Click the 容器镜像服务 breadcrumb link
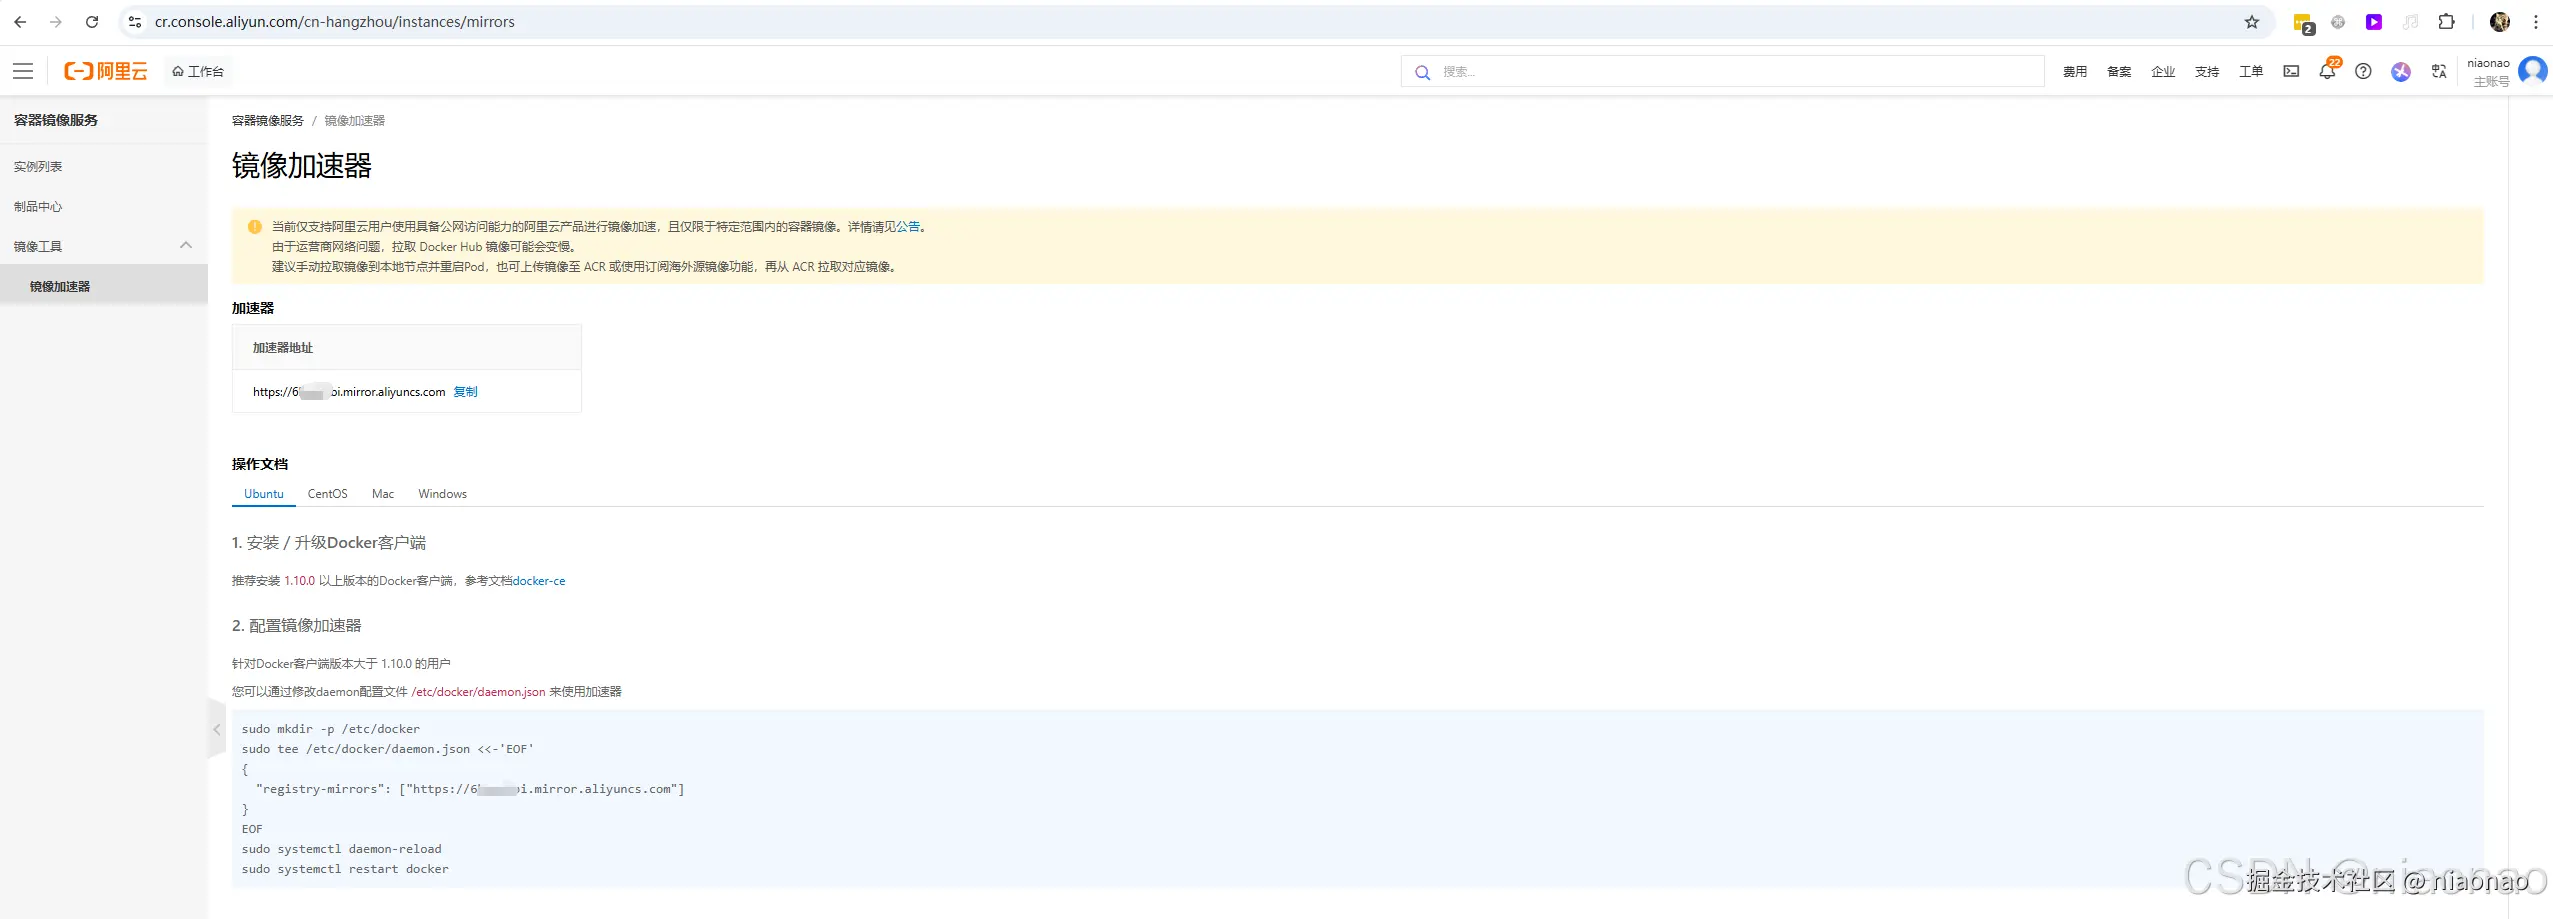This screenshot has width=2553, height=919. point(268,121)
